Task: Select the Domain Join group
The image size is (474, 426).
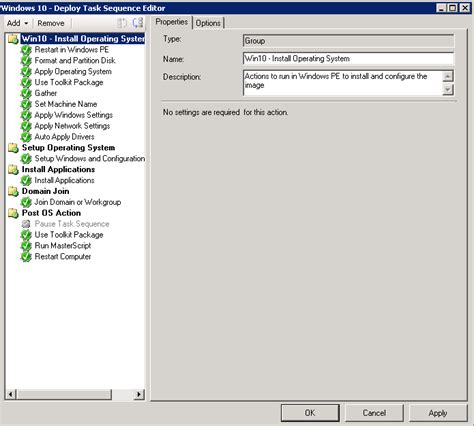Action: point(46,191)
